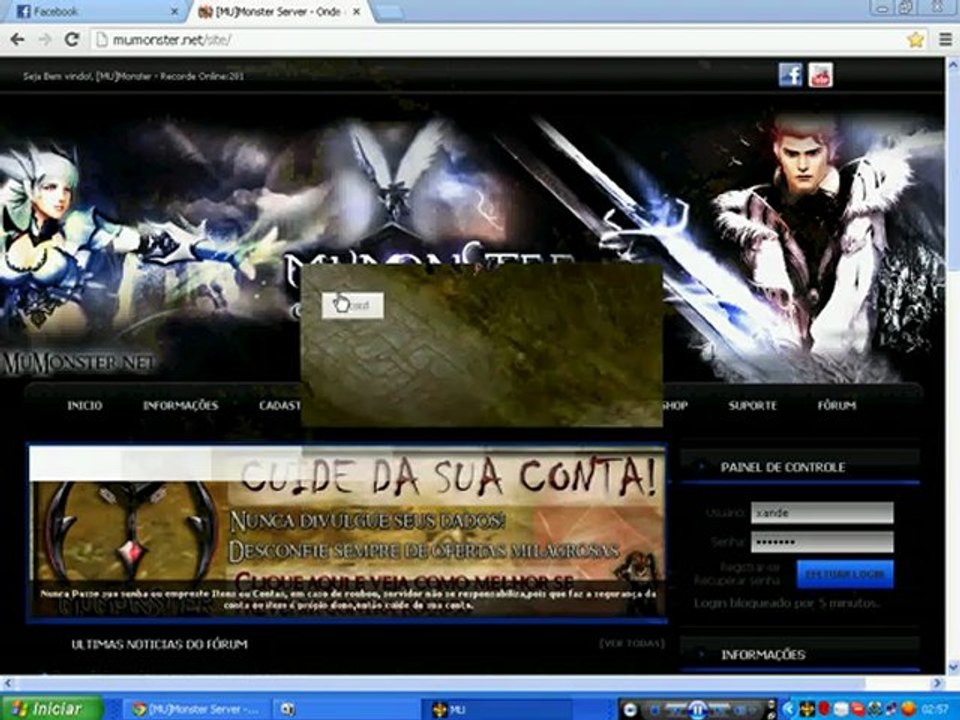
Task: Click the browser back arrow
Action: [17, 40]
